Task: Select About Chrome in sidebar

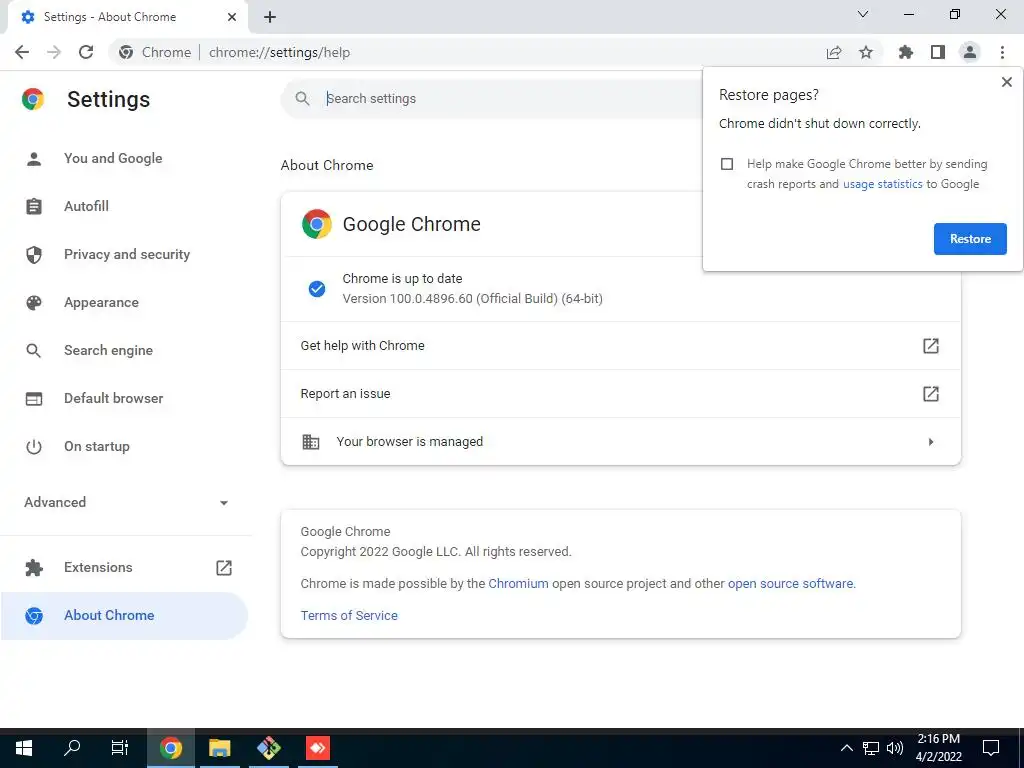Action: 124,616
